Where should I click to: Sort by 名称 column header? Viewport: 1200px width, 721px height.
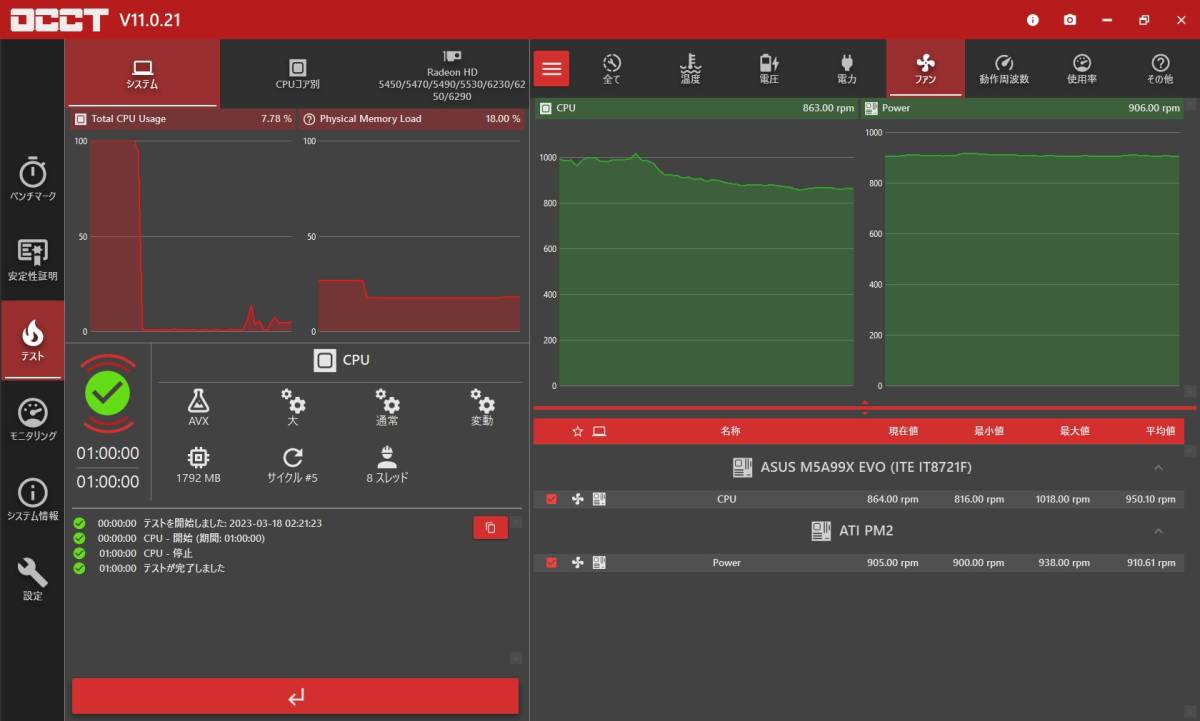730,431
